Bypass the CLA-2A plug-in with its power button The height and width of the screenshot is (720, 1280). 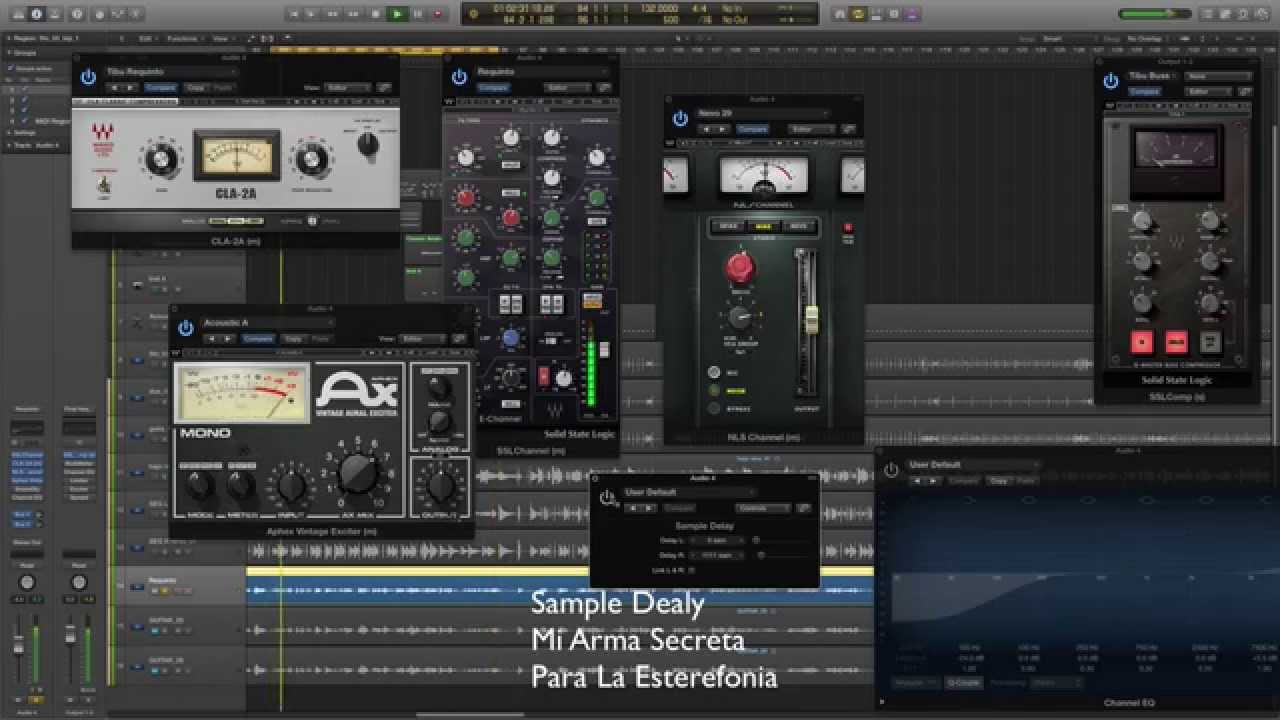[88, 77]
